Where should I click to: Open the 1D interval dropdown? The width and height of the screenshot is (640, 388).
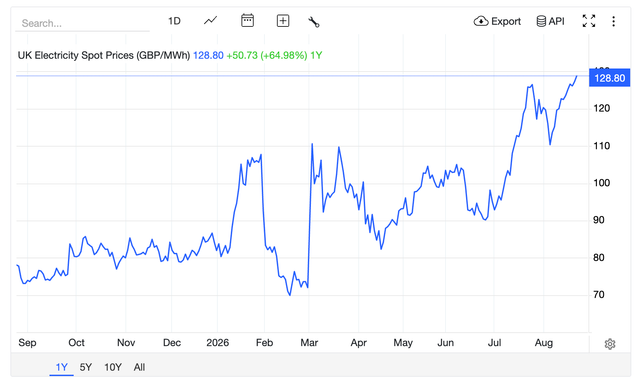[x=174, y=21]
